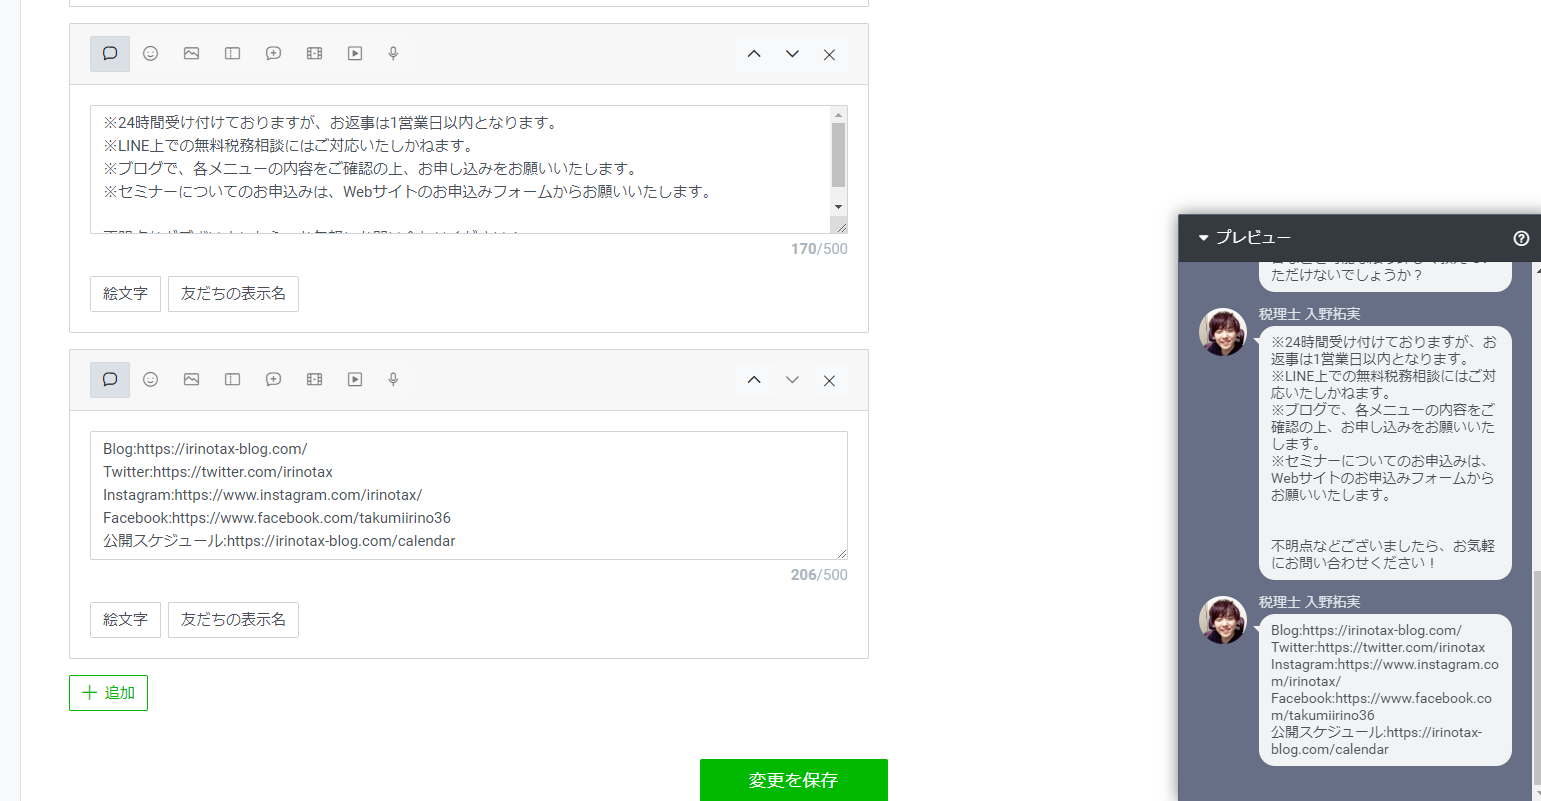Remove the Blog links message block
Image resolution: width=1541 pixels, height=801 pixels.
[829, 381]
